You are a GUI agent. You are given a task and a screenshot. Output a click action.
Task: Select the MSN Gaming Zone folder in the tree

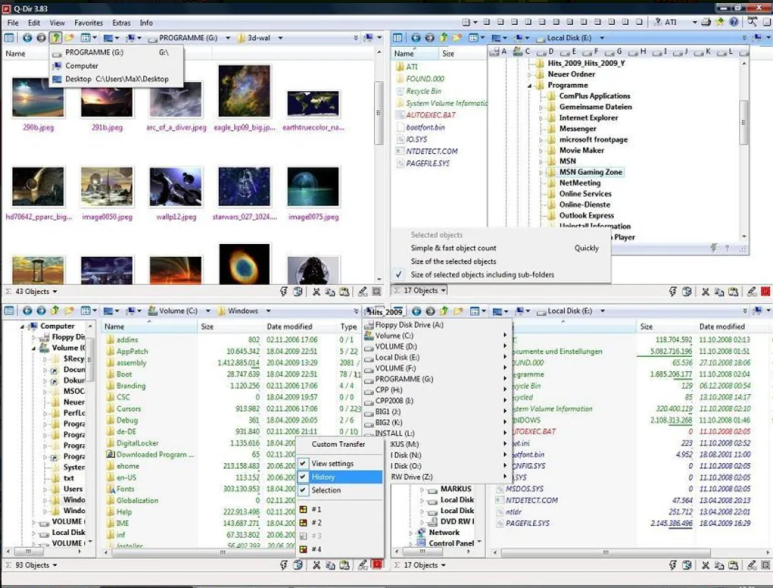pyautogui.click(x=591, y=172)
